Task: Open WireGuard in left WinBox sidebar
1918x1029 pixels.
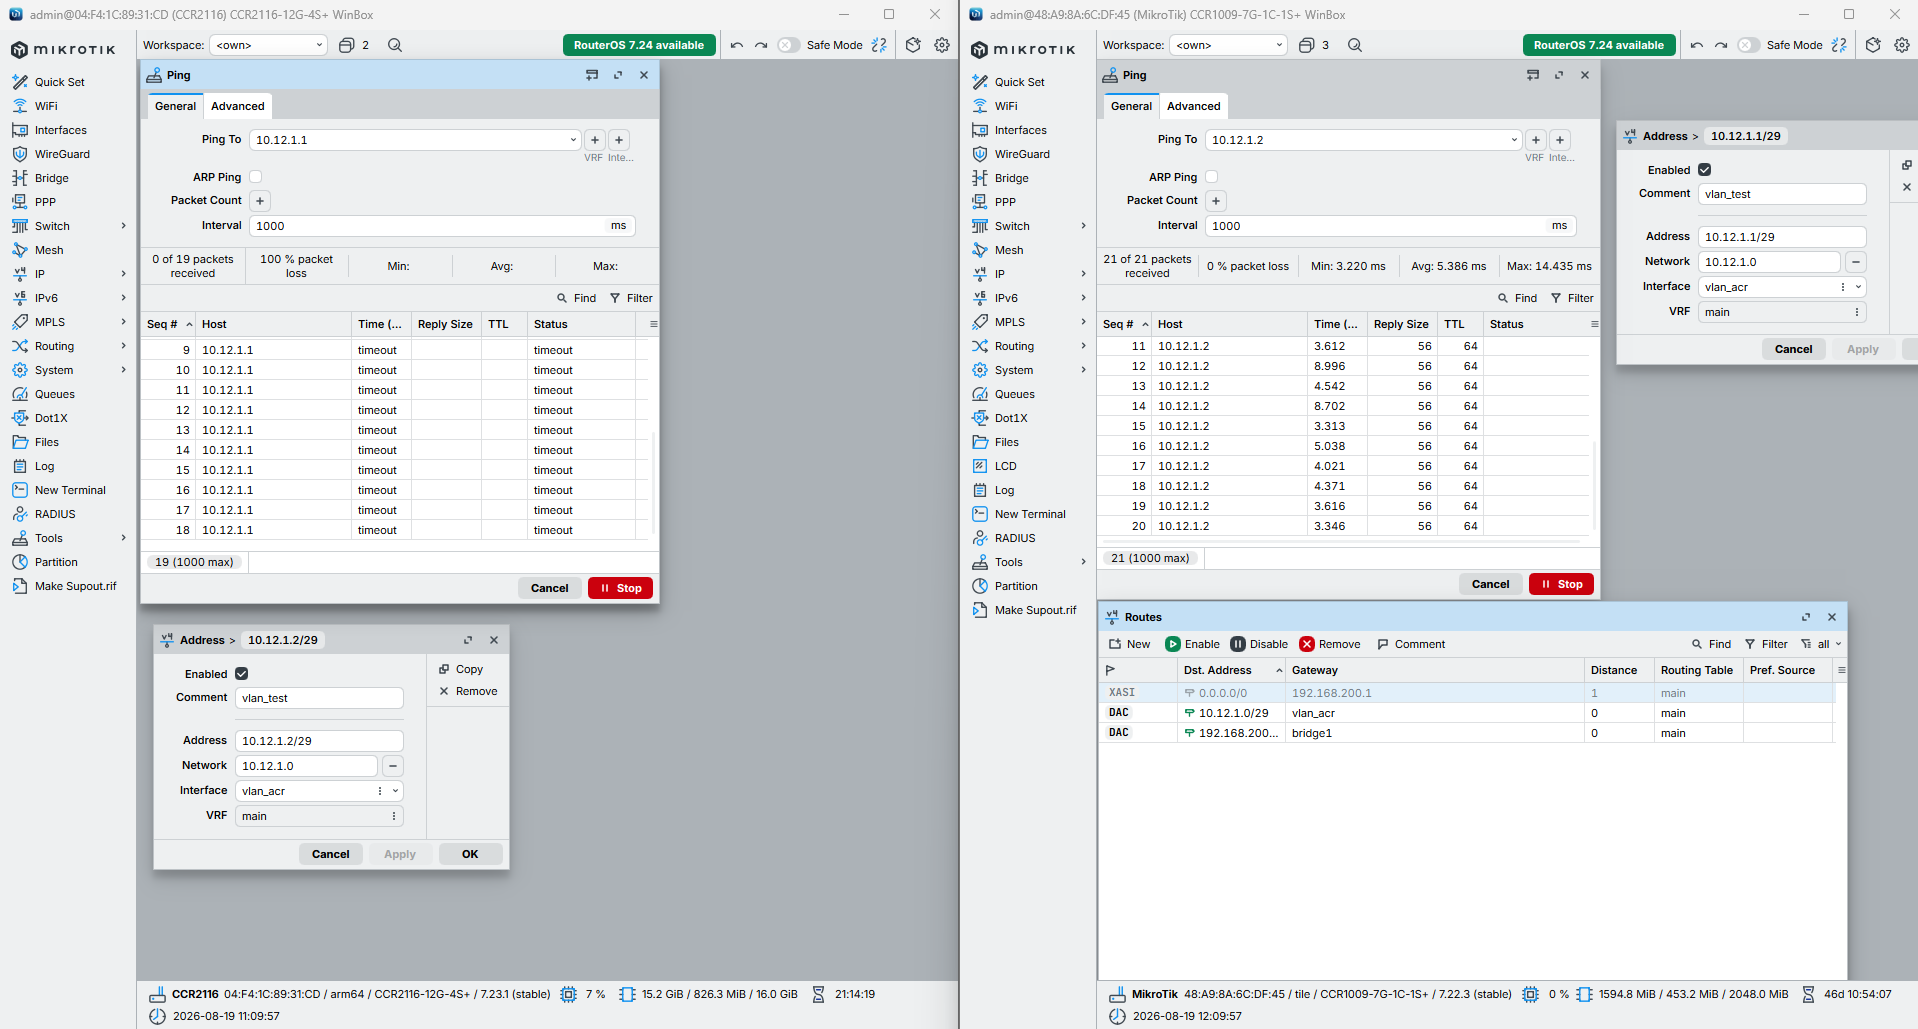Action: pos(62,154)
